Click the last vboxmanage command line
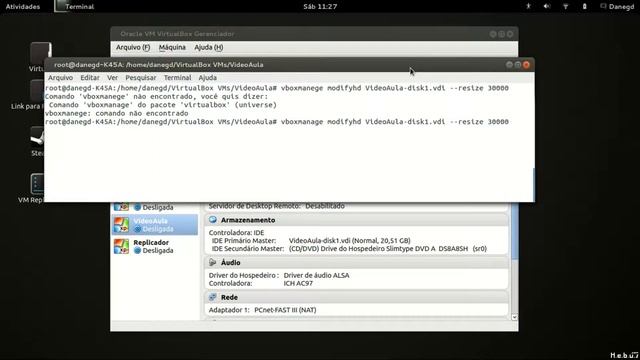 point(277,122)
